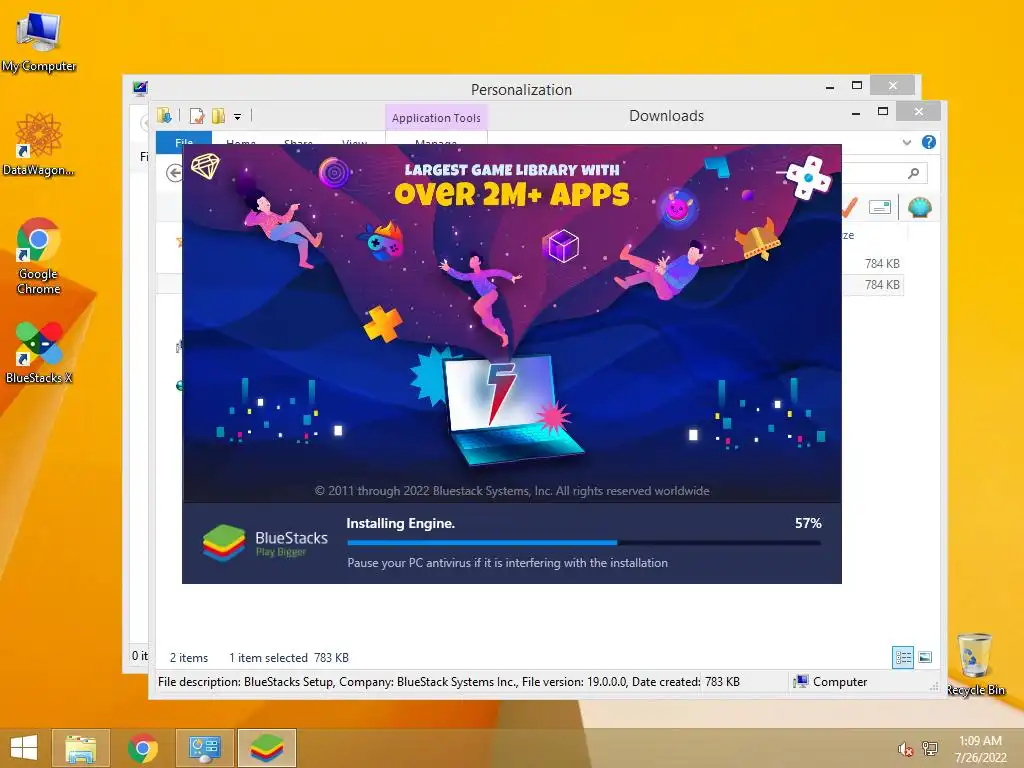Launch Google Chrome from the desktop
This screenshot has height=768, width=1024.
(x=39, y=256)
